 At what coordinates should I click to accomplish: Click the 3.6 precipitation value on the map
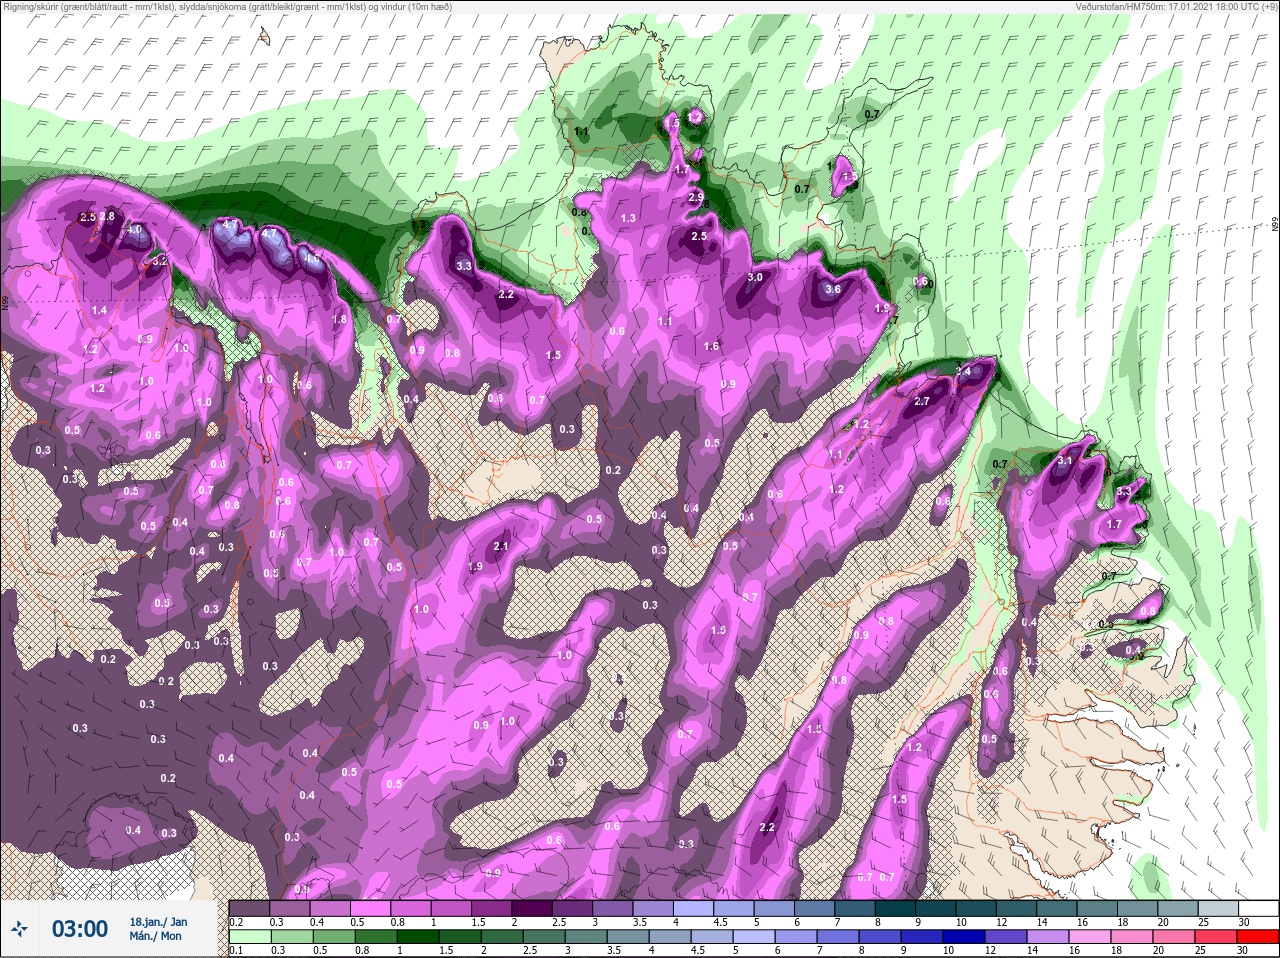pos(833,289)
